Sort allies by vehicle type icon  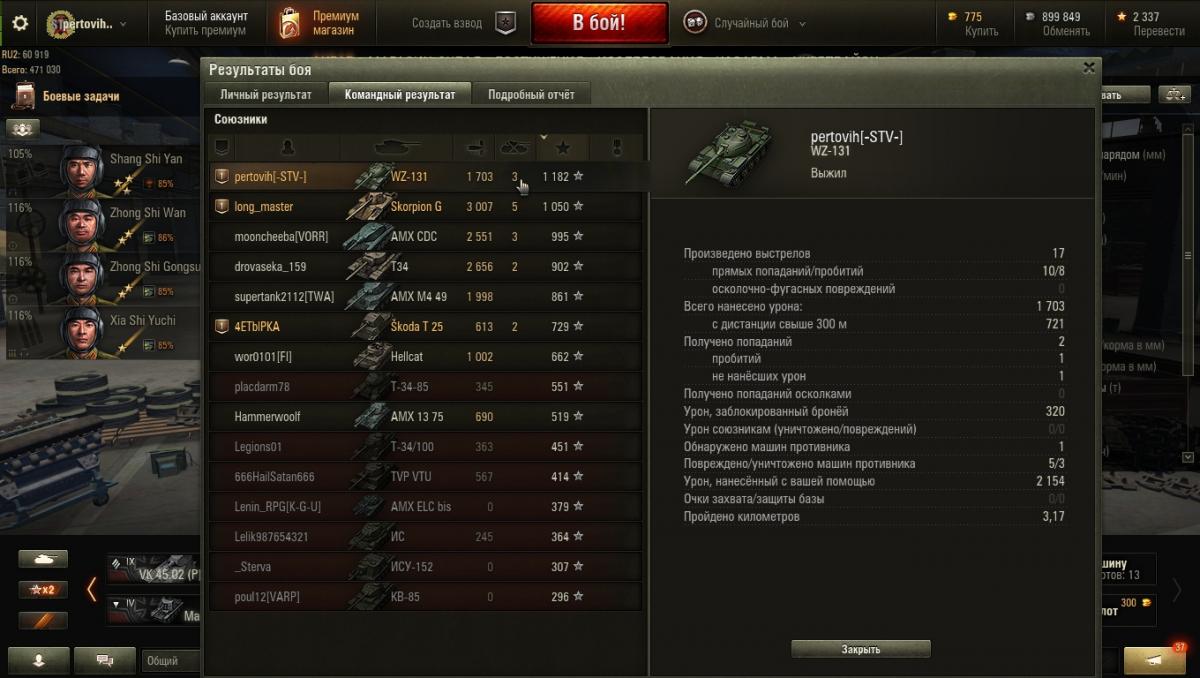point(397,148)
